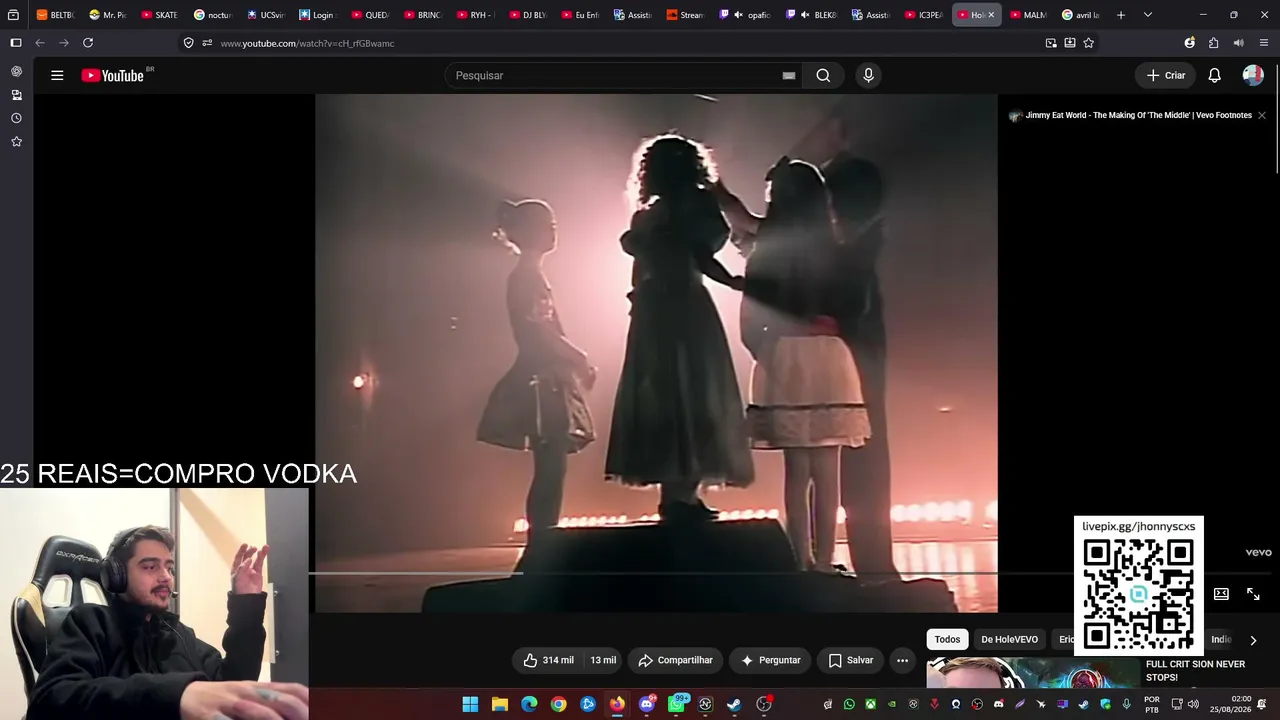Switch to the Login browser tab

pos(318,15)
